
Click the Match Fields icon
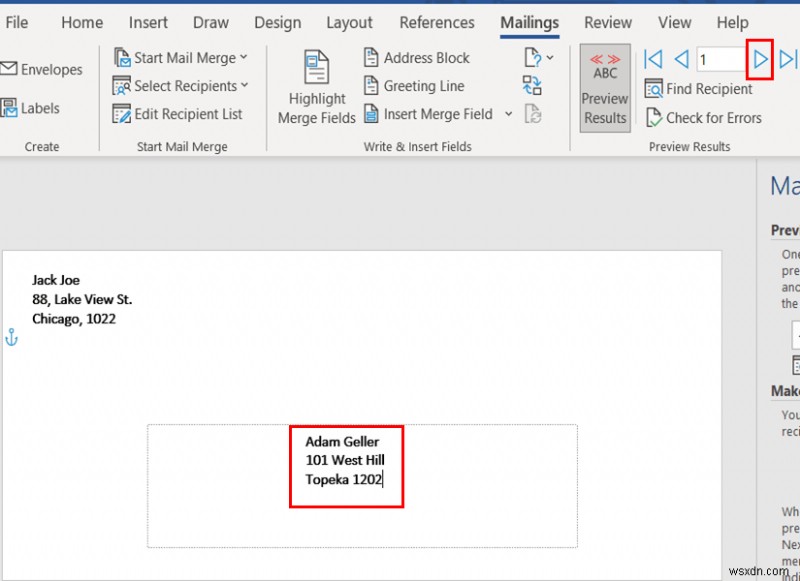coord(534,85)
